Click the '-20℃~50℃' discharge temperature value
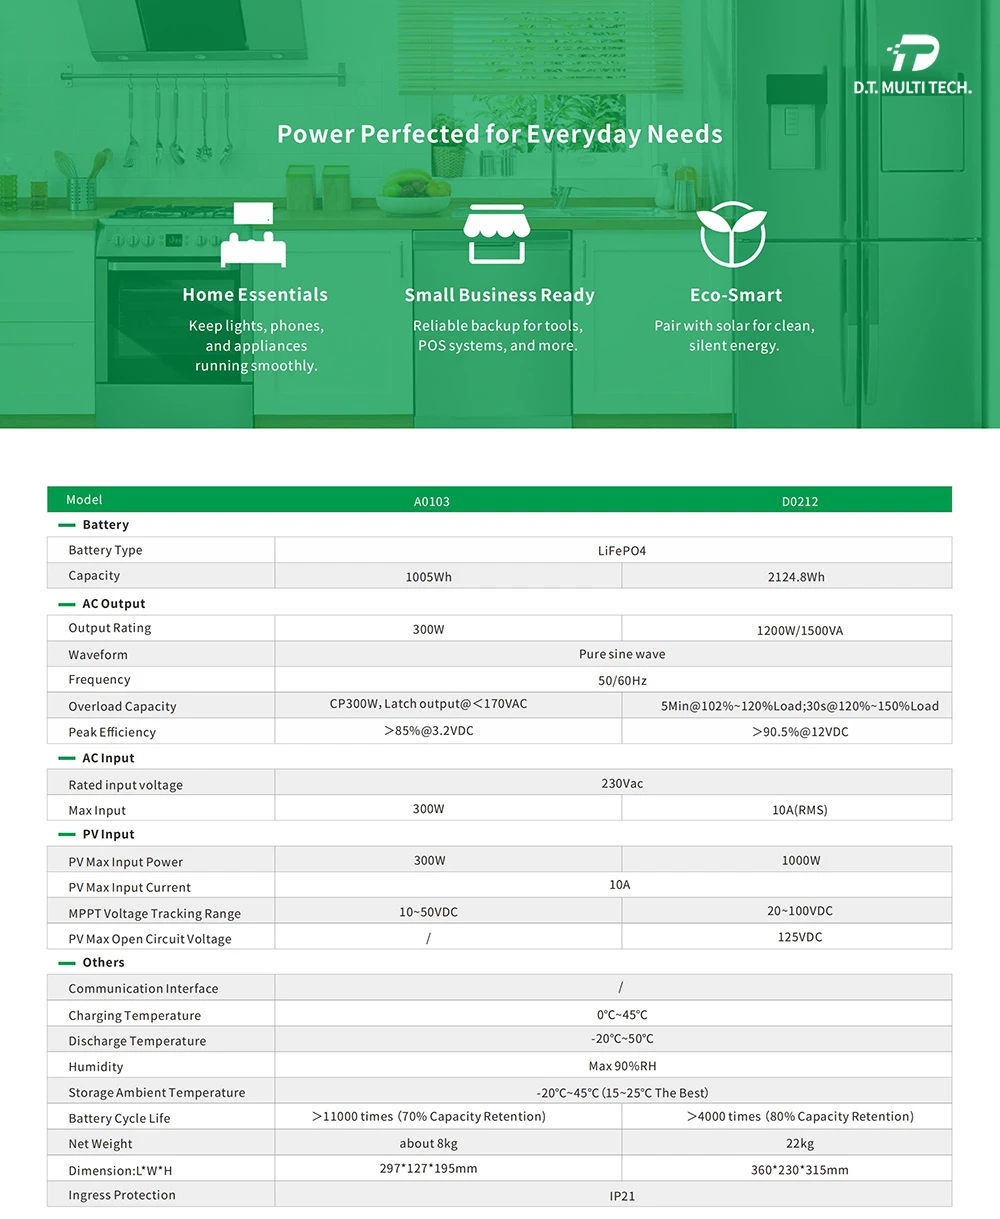The image size is (1000, 1219). [622, 1039]
